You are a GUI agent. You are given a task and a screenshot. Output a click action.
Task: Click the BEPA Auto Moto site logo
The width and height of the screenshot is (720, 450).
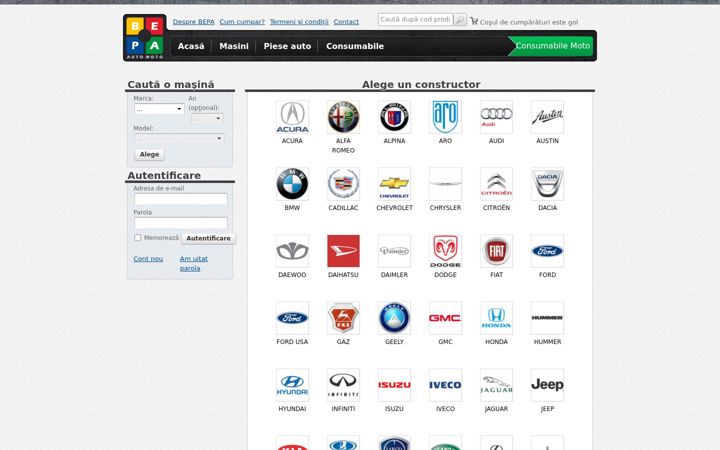145,38
